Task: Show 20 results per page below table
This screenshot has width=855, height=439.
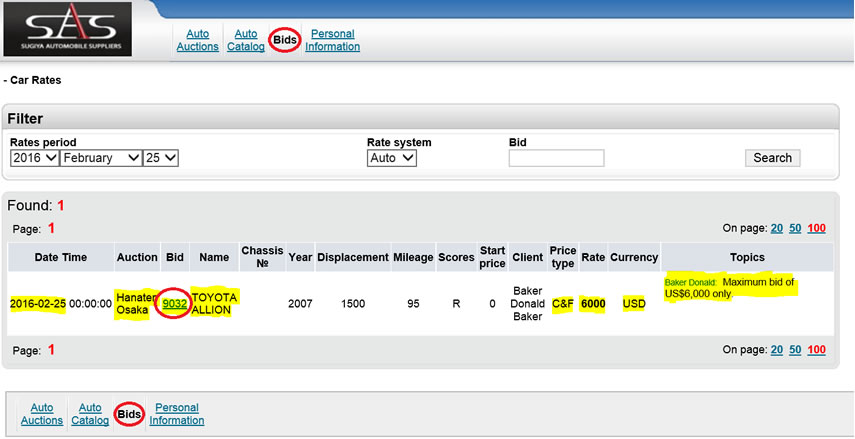Action: coord(776,350)
